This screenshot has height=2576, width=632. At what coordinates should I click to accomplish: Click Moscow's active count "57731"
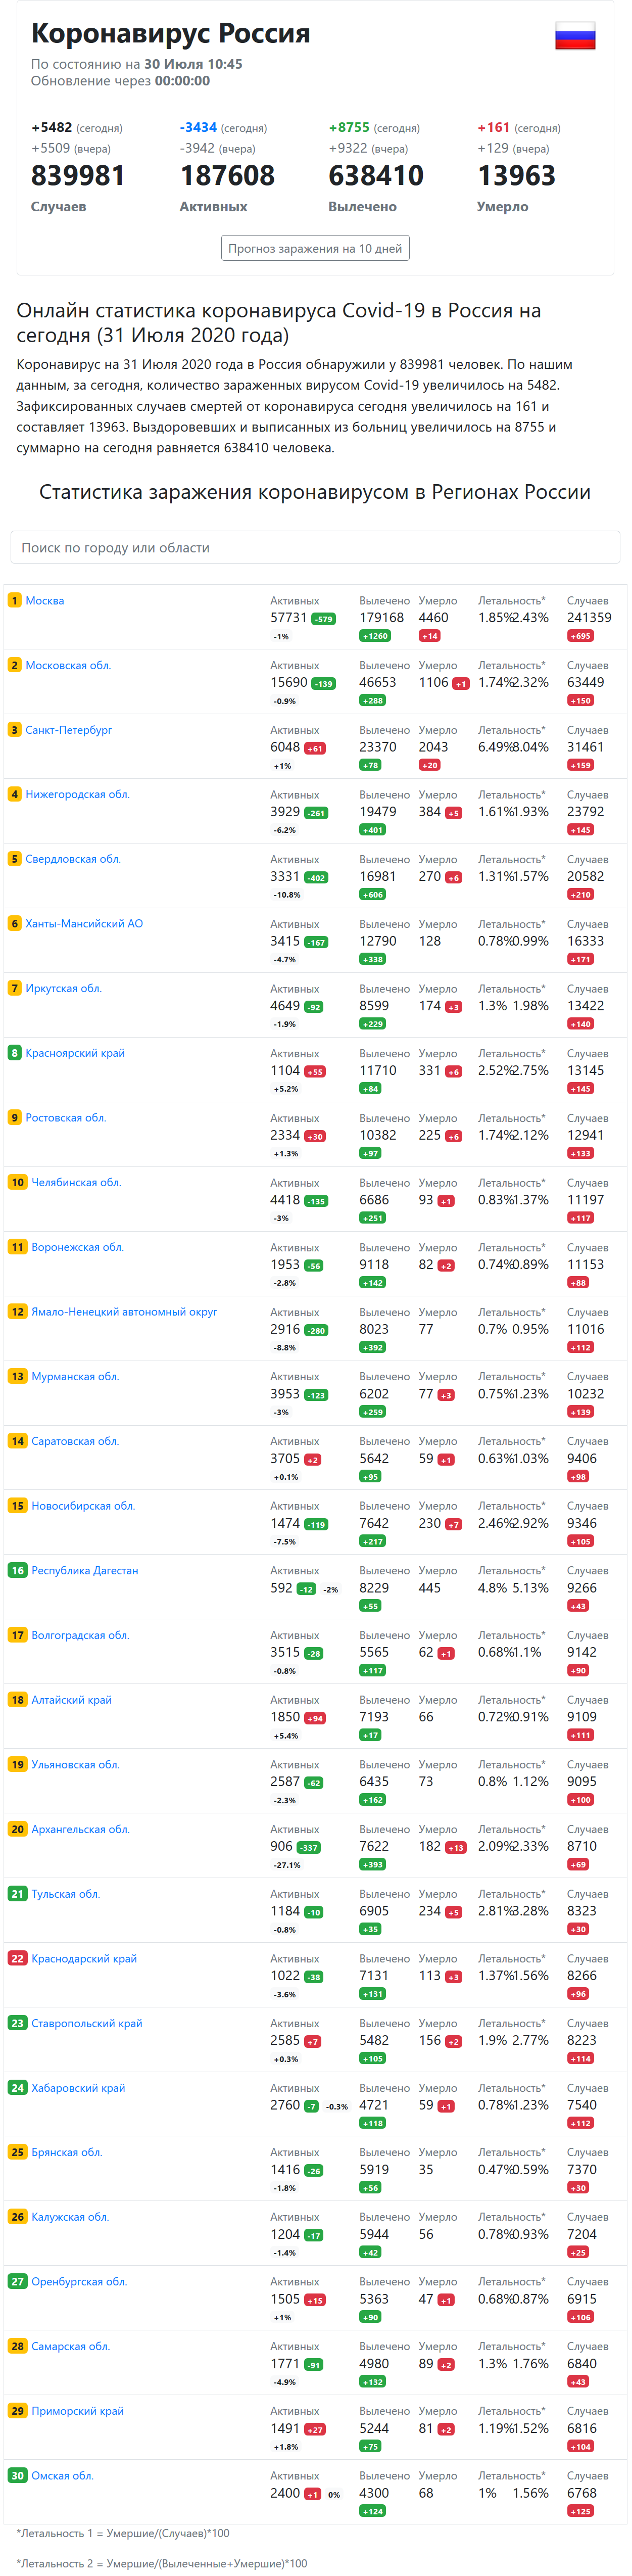tap(289, 618)
